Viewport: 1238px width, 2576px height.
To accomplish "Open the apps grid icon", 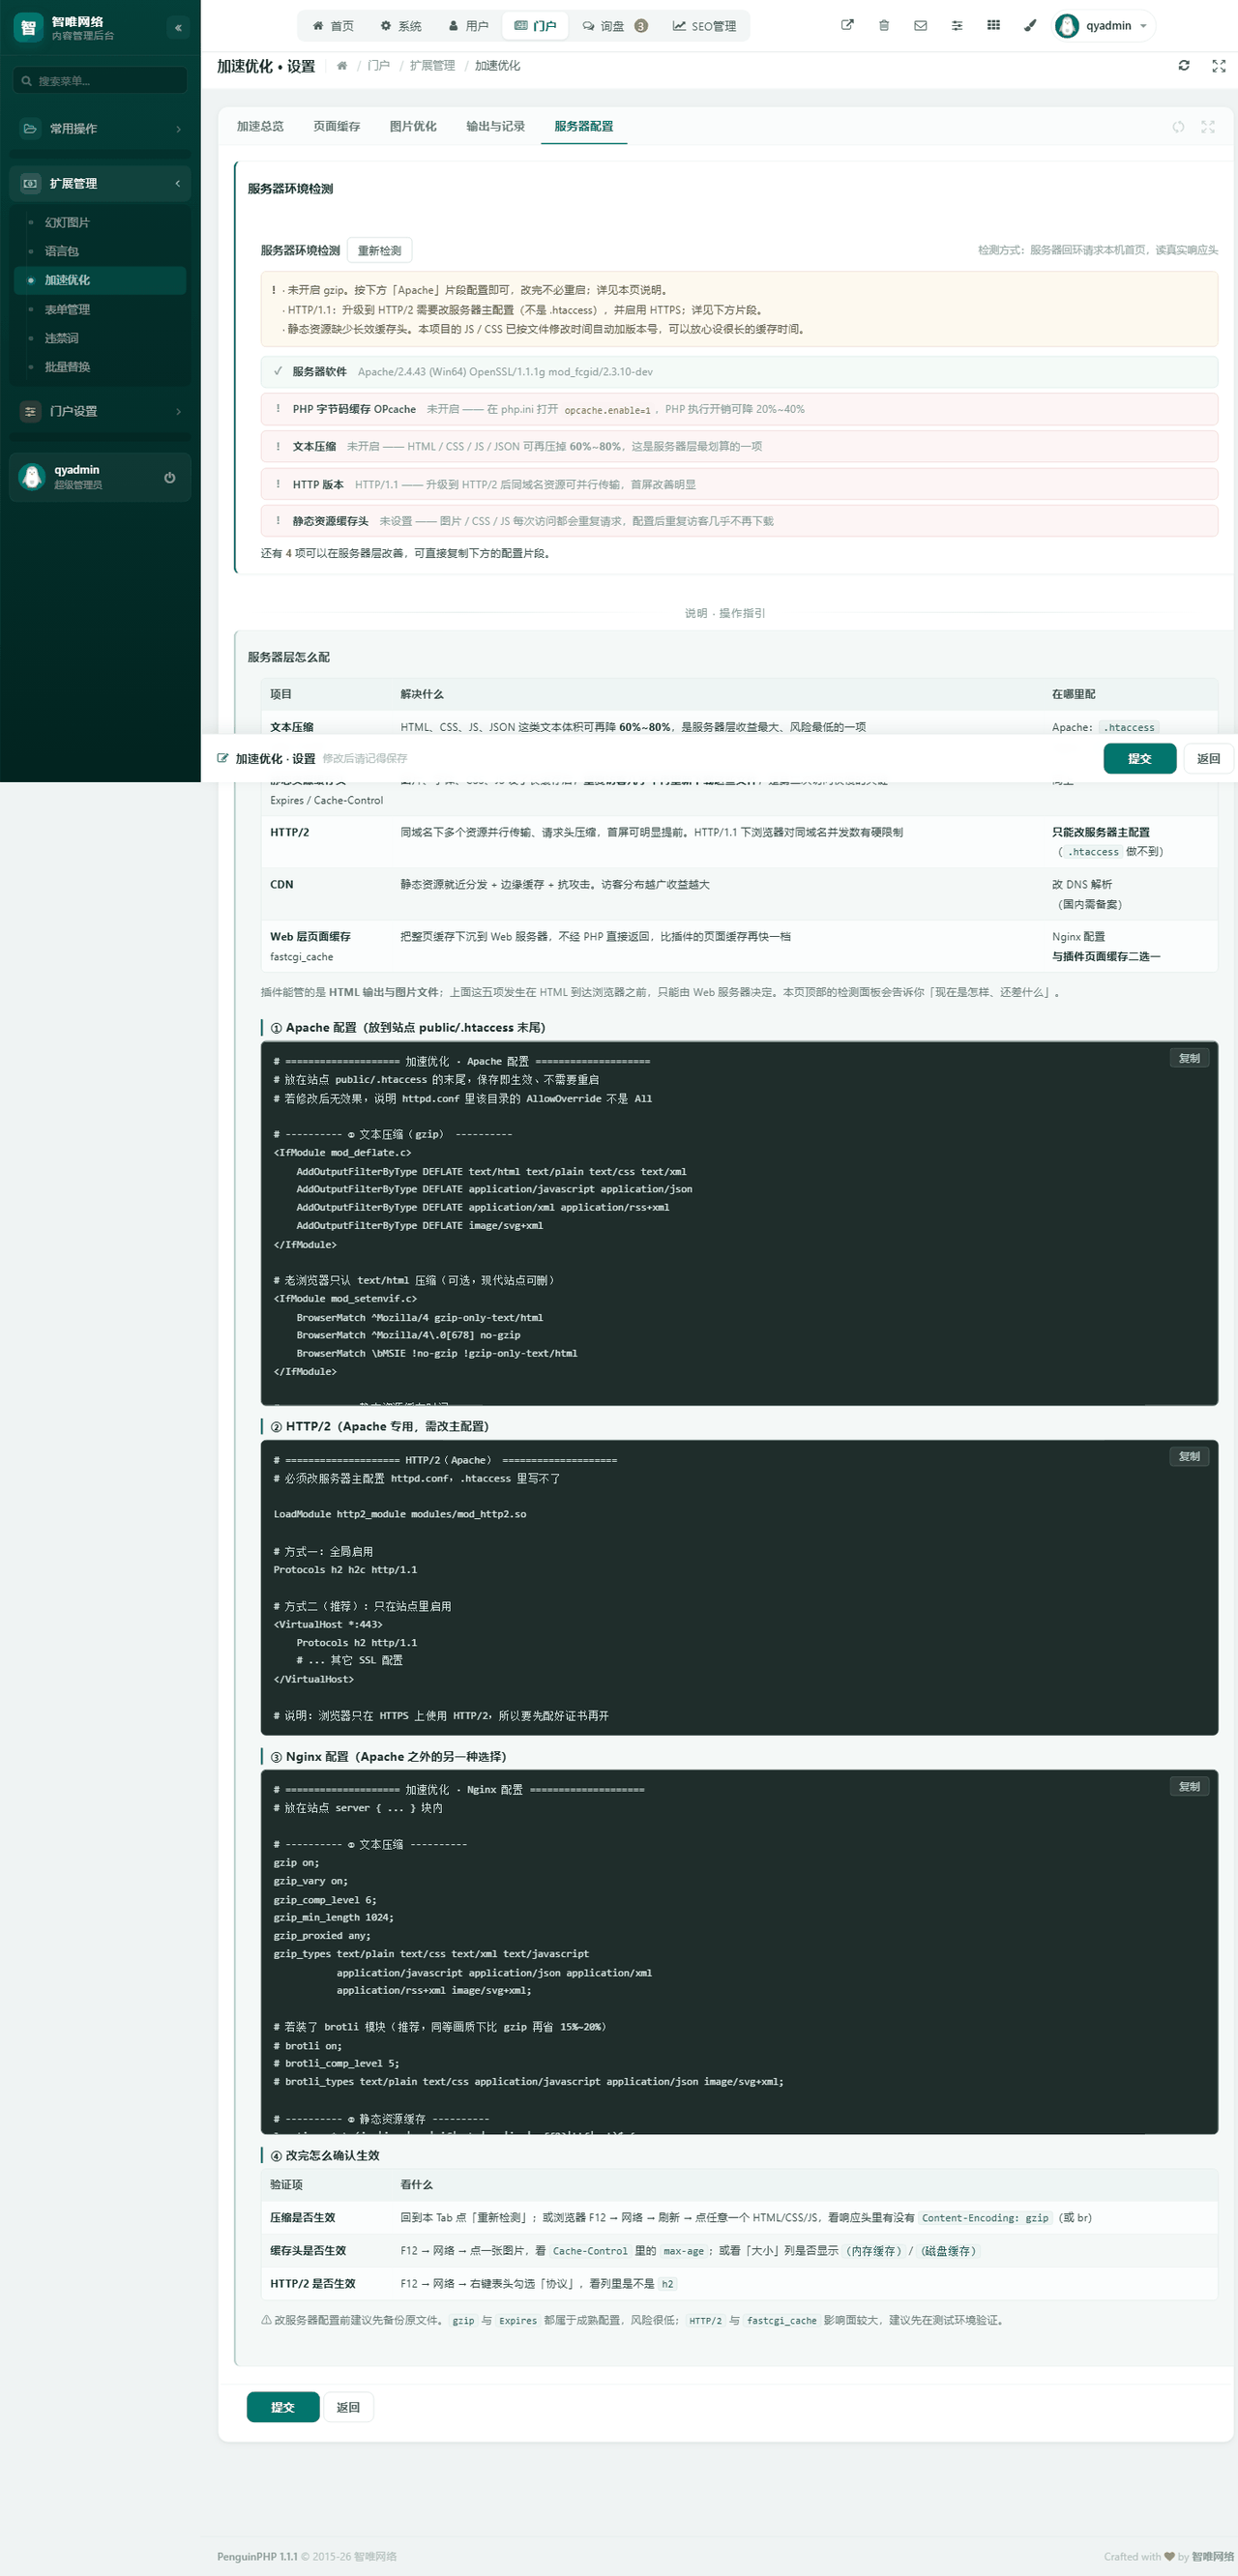I will pos(993,26).
